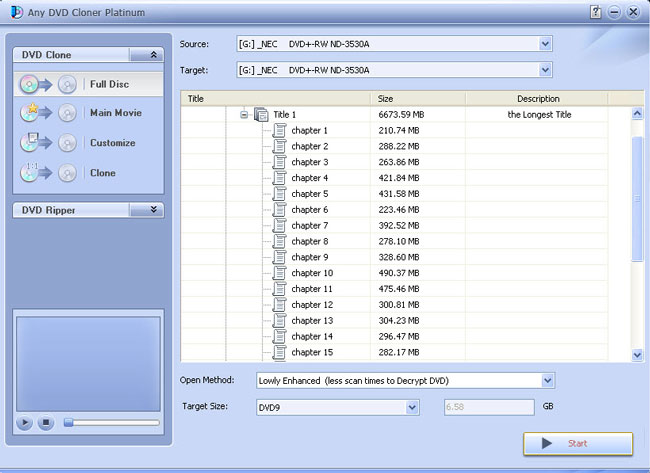
Task: Click the preview seek slider
Action: point(111,423)
